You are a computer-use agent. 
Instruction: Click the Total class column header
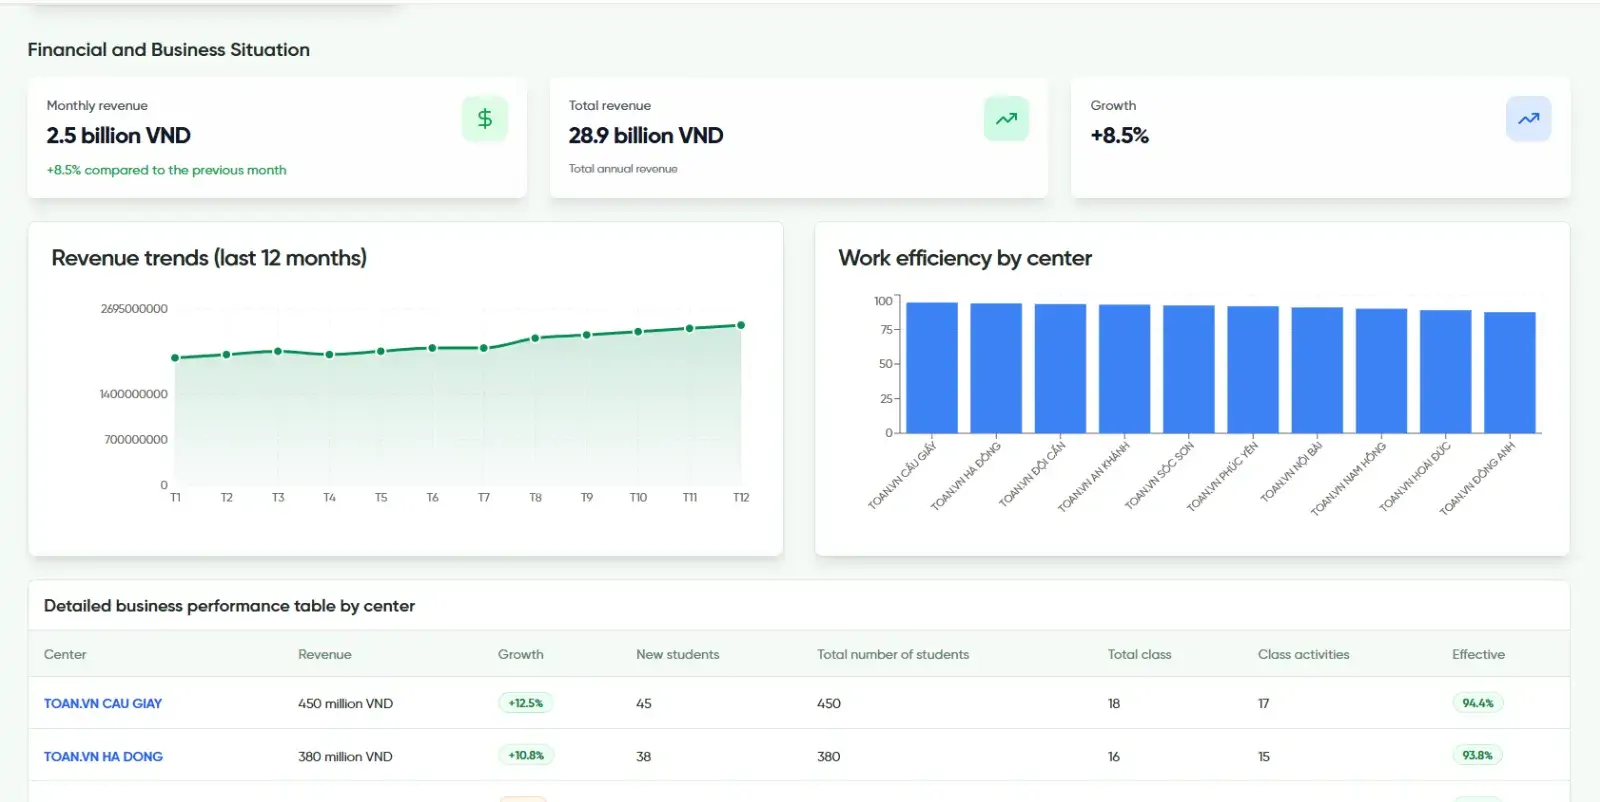click(x=1139, y=654)
